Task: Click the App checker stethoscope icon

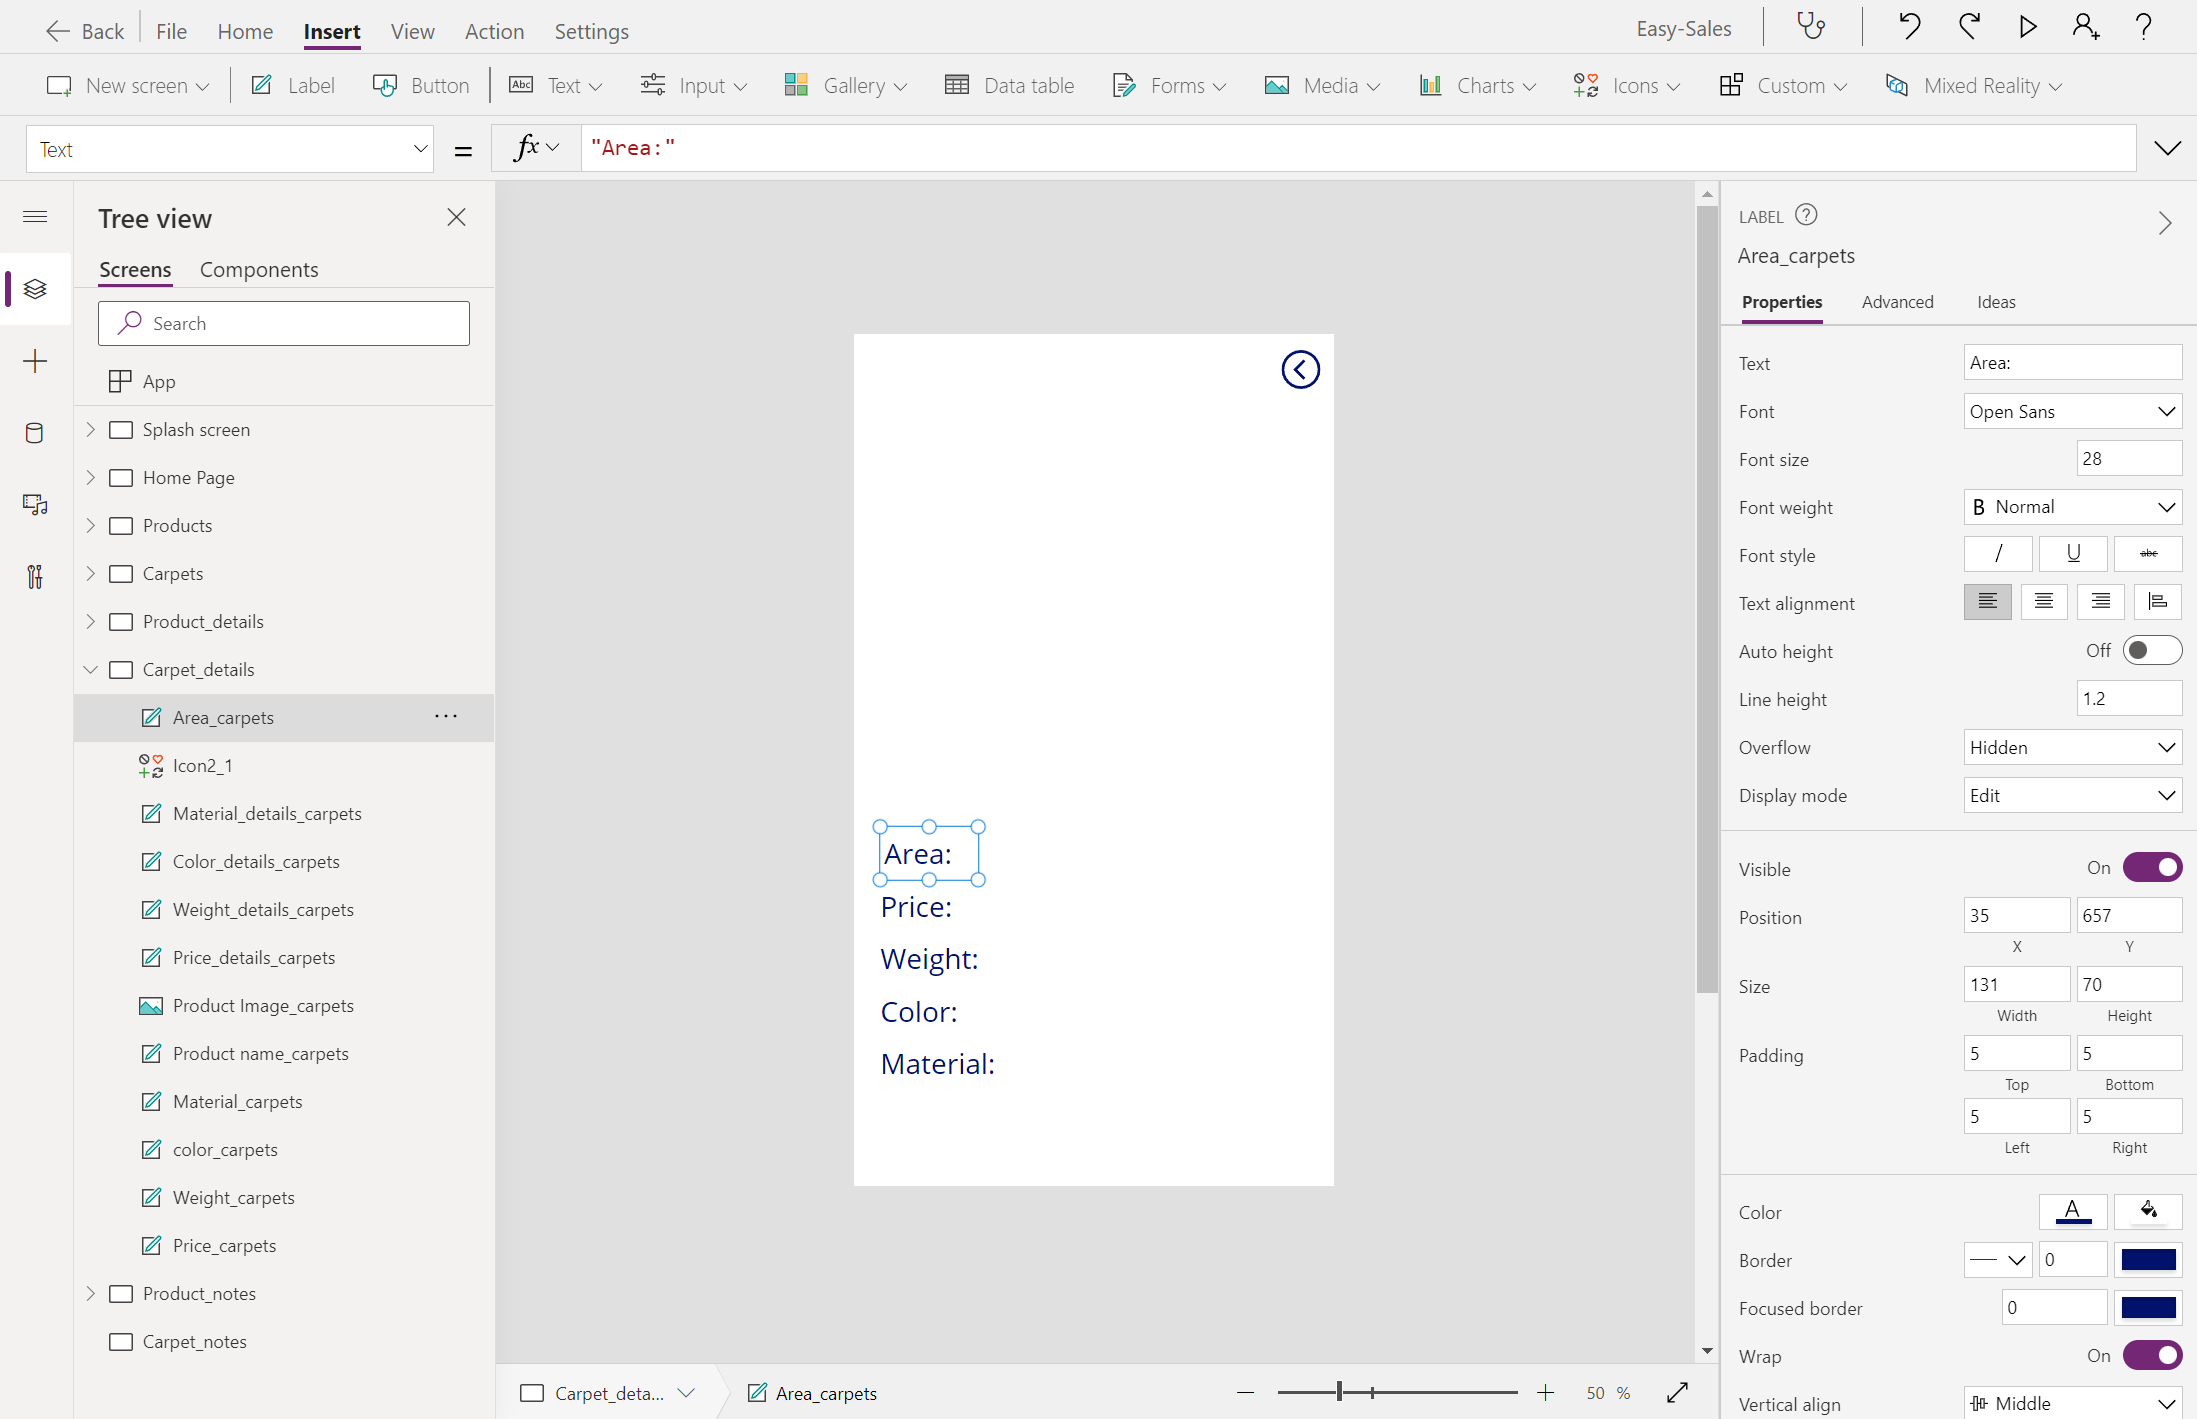Action: pyautogui.click(x=1811, y=27)
